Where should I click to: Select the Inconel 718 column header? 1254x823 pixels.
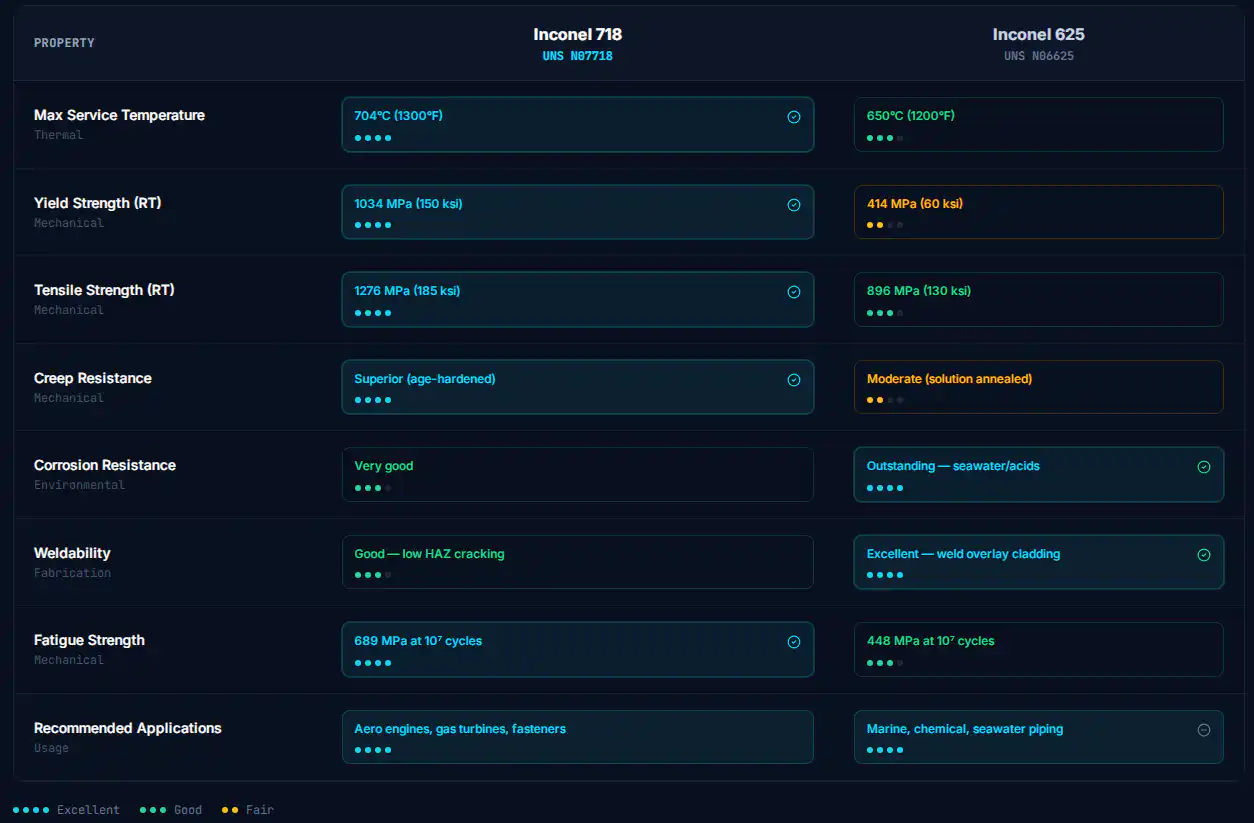577,34
